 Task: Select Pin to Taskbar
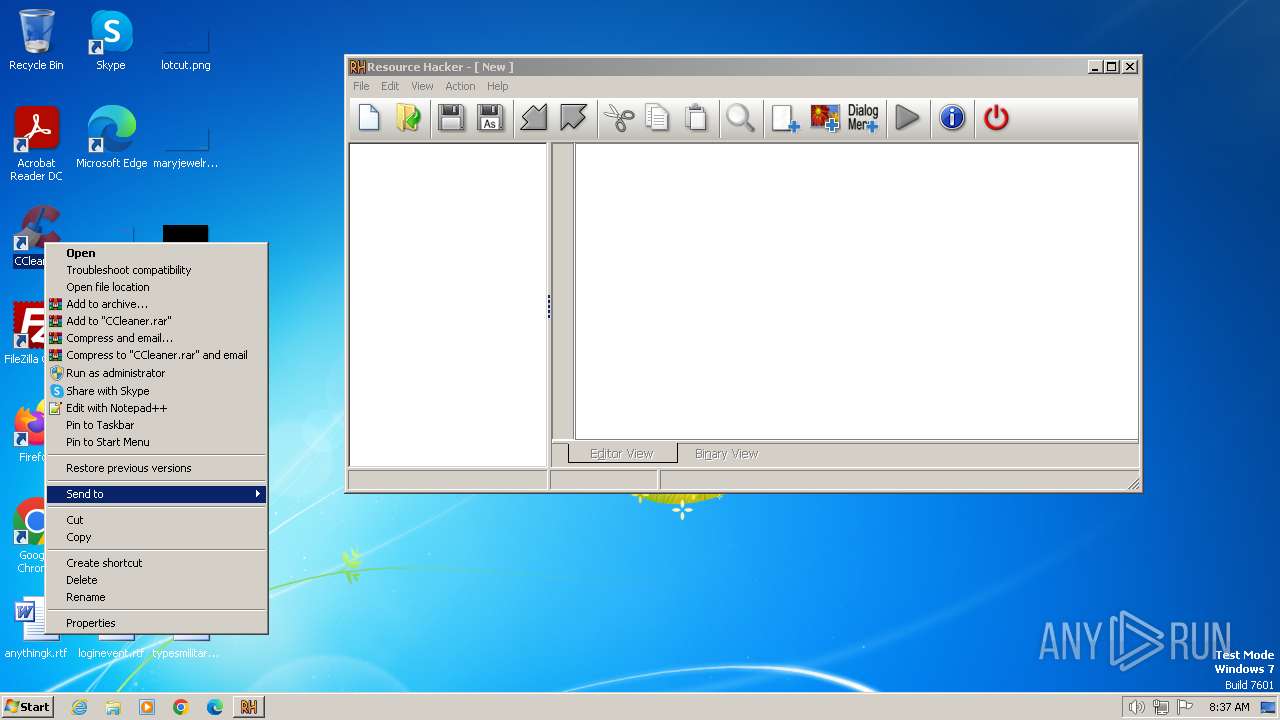tap(156, 425)
